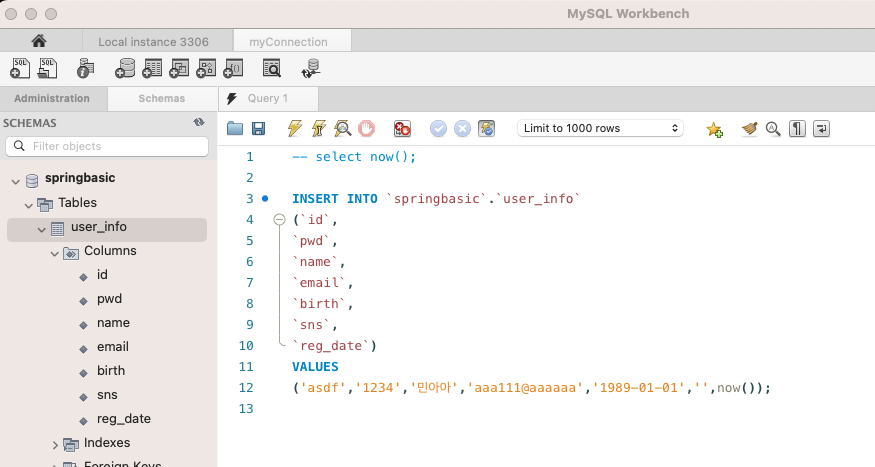This screenshot has height=467, width=875.
Task: Create a new view icon
Action: (179, 69)
